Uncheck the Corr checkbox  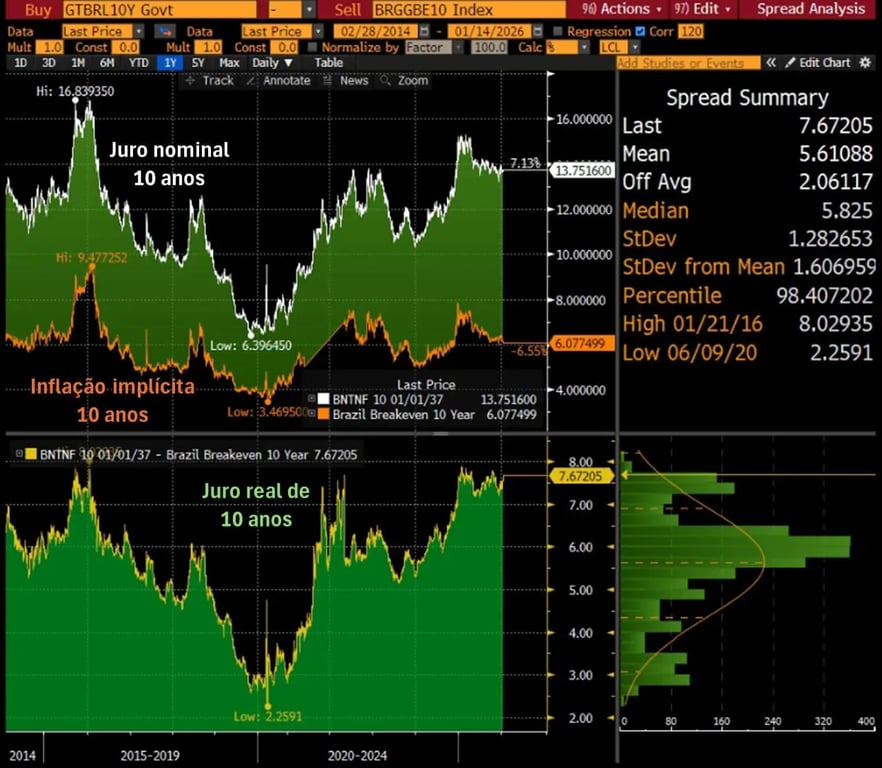pyautogui.click(x=641, y=32)
